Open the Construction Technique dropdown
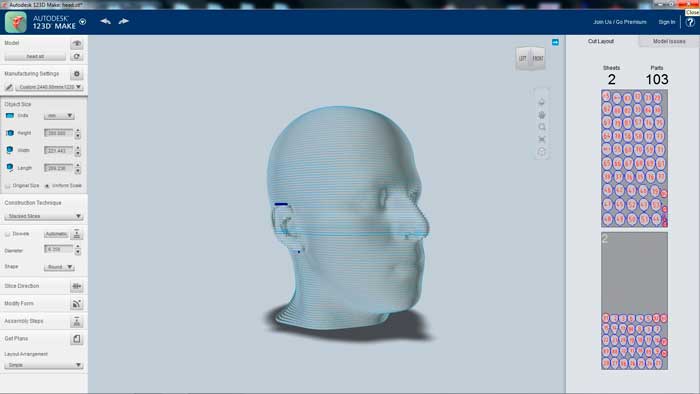700x394 pixels. coord(43,216)
